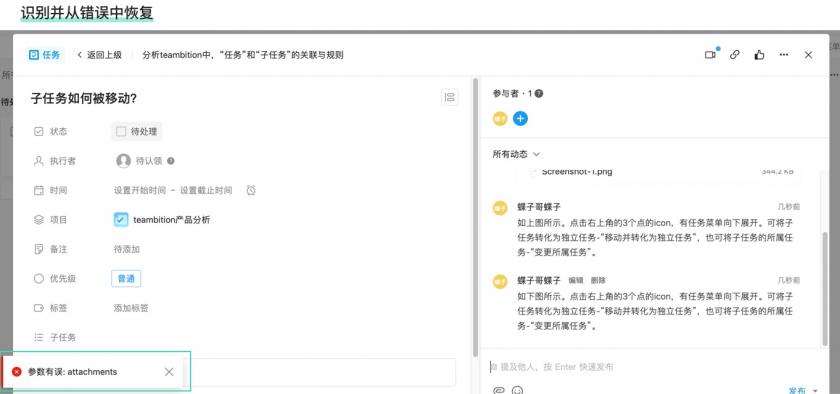Dismiss the 参数有误 attachments error toast

(169, 371)
